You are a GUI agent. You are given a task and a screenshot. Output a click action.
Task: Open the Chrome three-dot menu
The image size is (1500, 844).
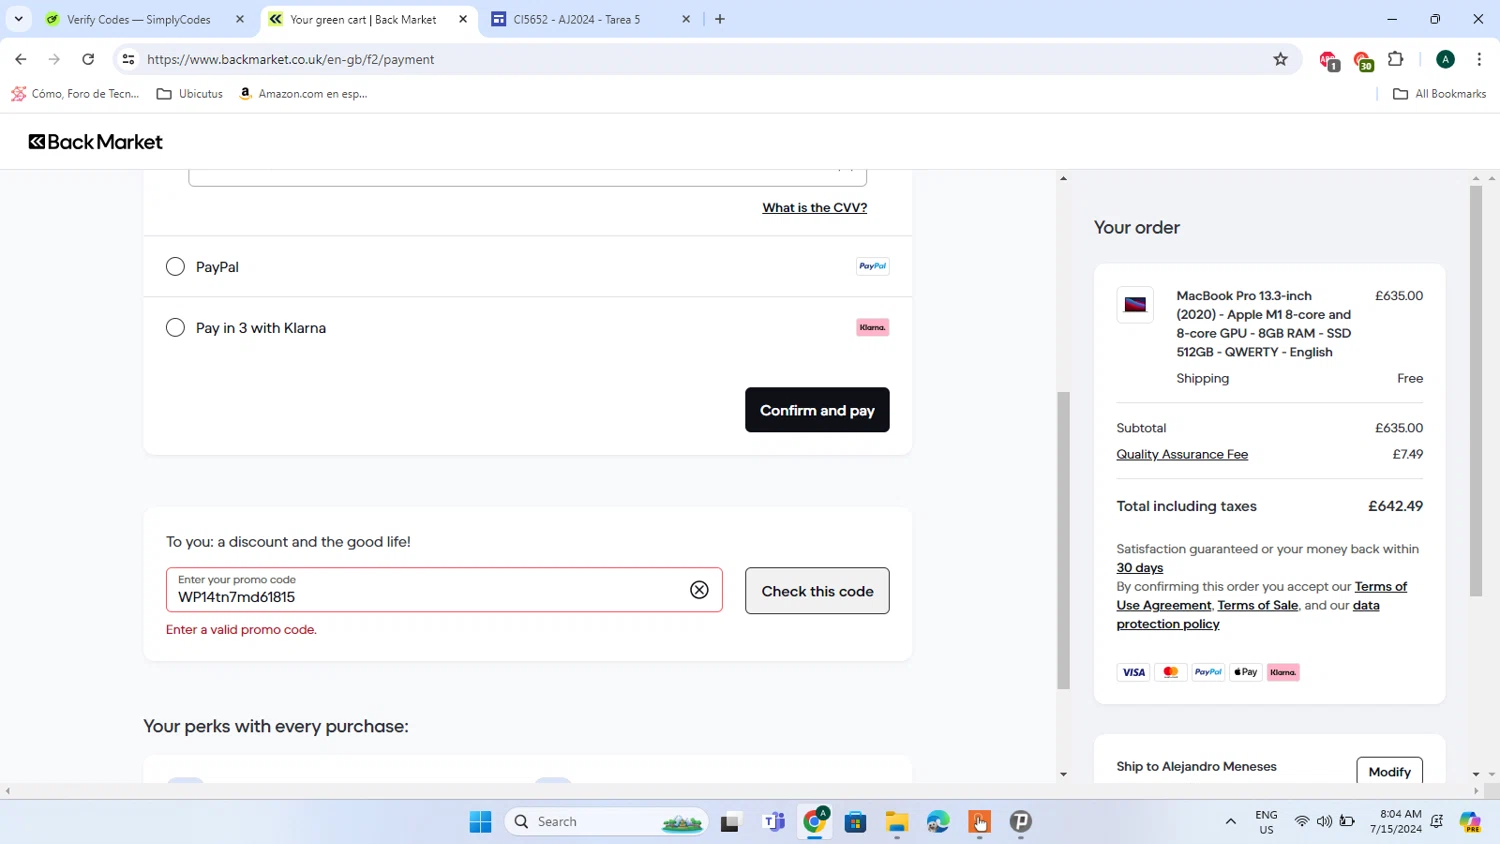click(1479, 59)
